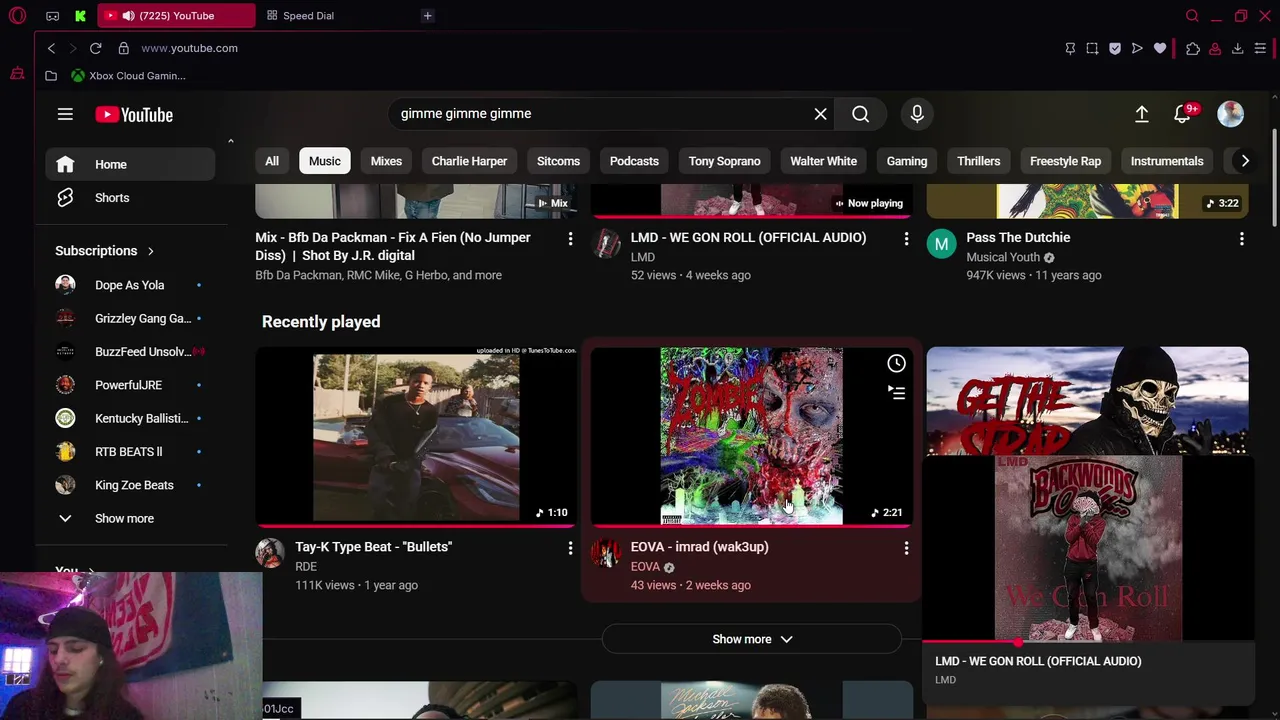Open Home in sidebar
This screenshot has width=1280, height=720.
(x=130, y=164)
